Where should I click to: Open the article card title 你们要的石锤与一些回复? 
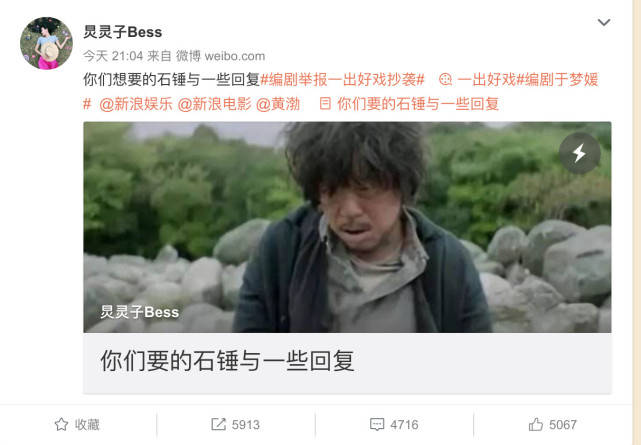pos(227,361)
